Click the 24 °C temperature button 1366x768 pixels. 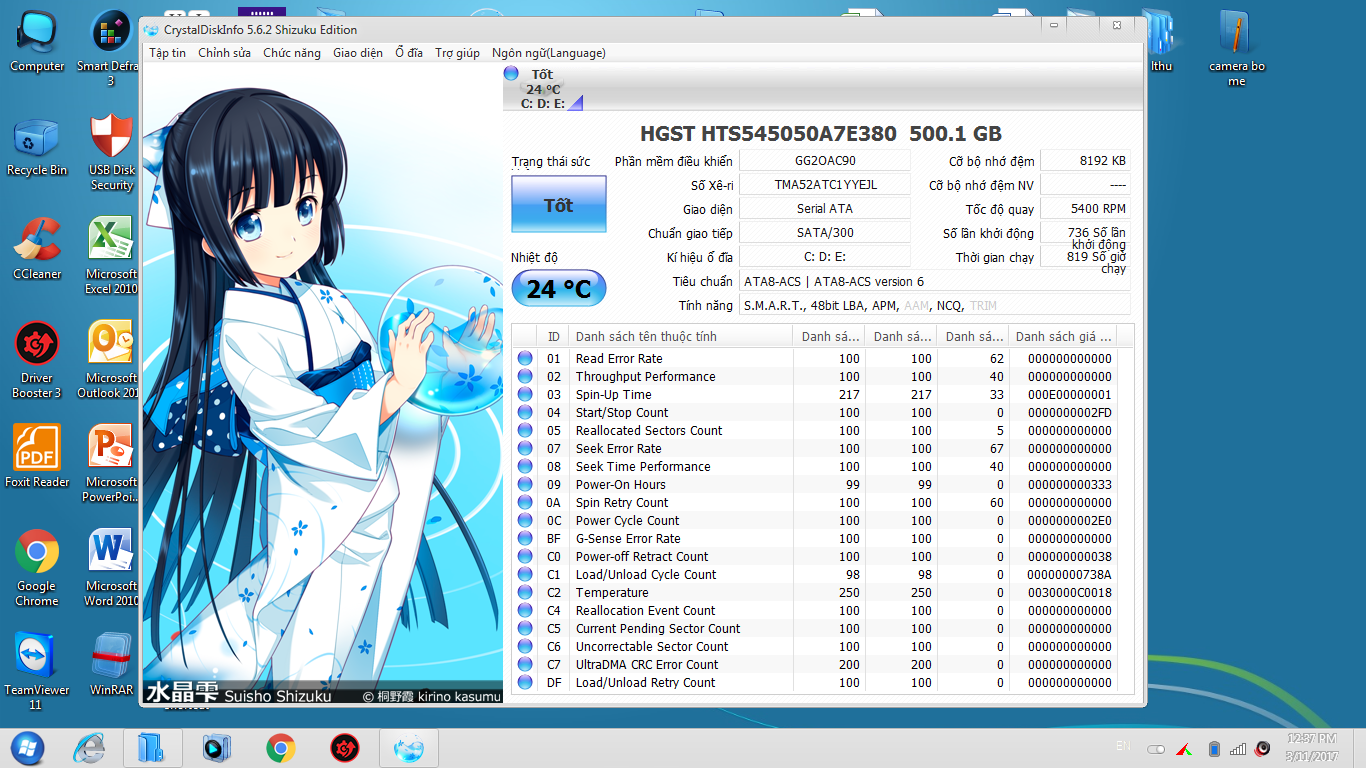(x=559, y=289)
